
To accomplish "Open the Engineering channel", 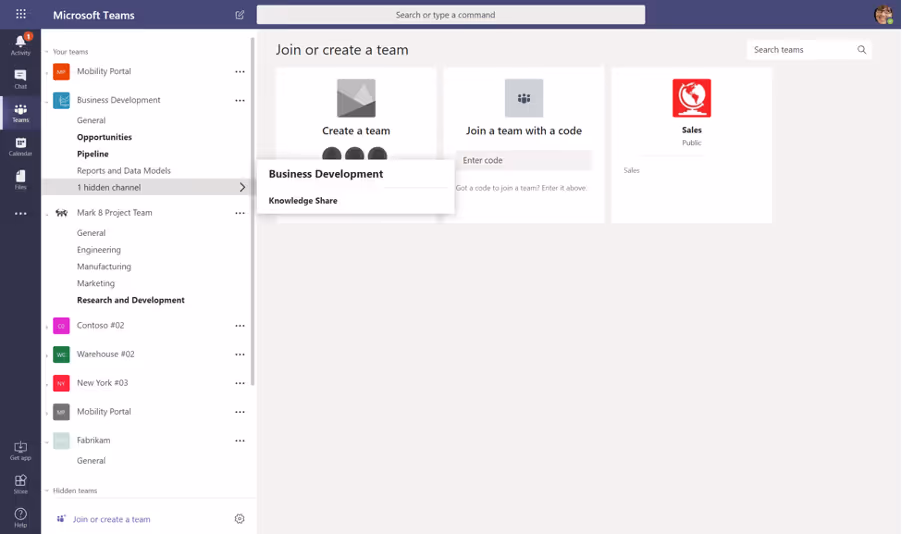I will point(98,250).
